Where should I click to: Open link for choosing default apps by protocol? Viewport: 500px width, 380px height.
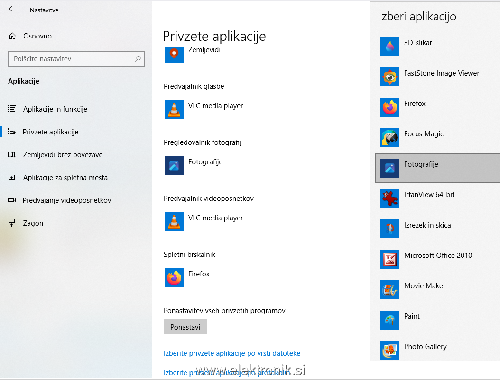click(227, 372)
